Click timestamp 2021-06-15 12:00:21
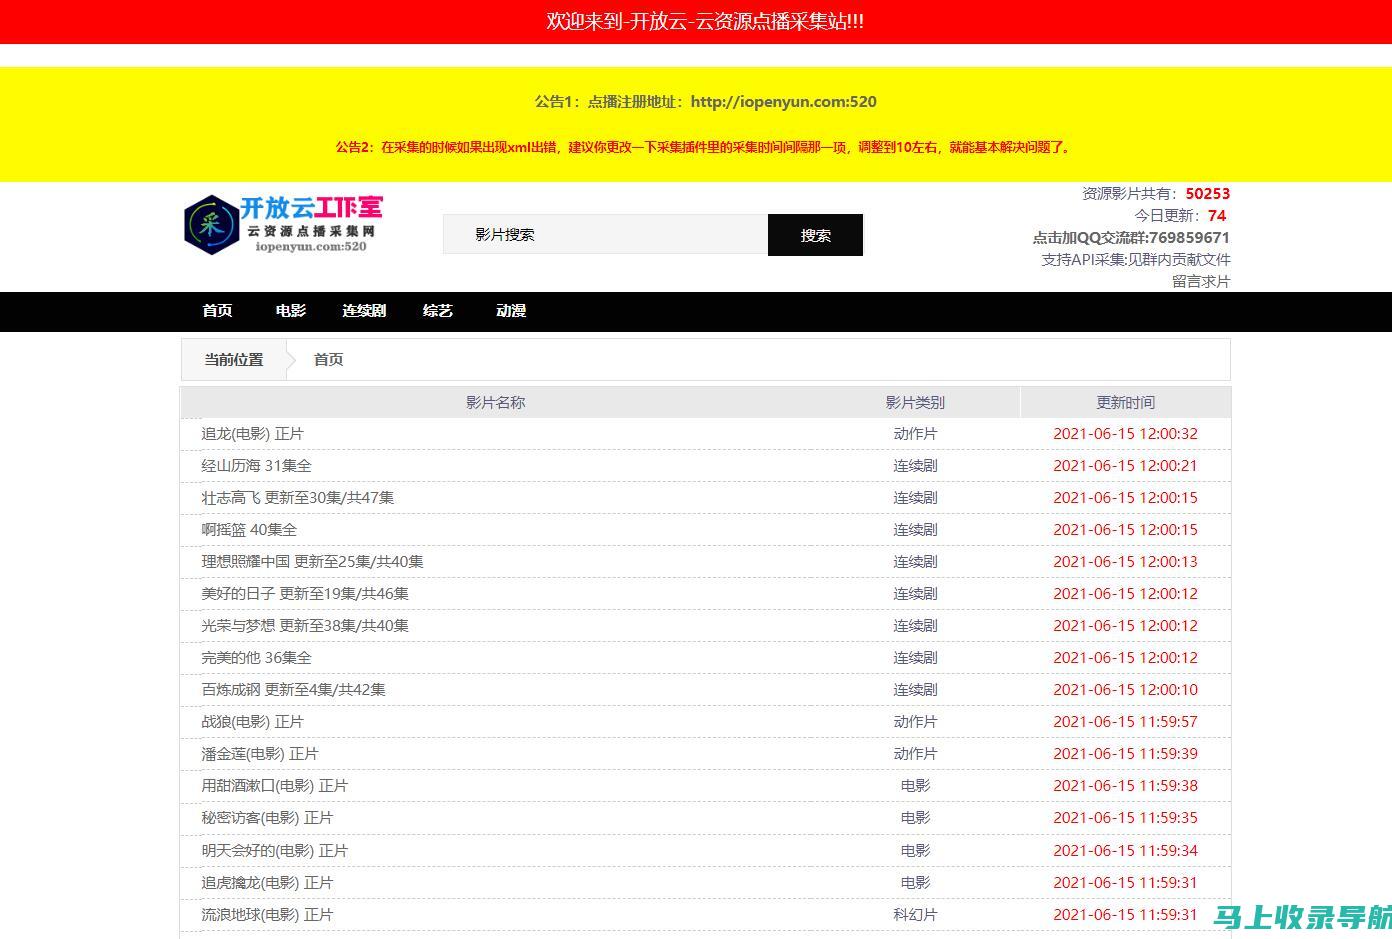Image resolution: width=1392 pixels, height=939 pixels. [x=1125, y=465]
